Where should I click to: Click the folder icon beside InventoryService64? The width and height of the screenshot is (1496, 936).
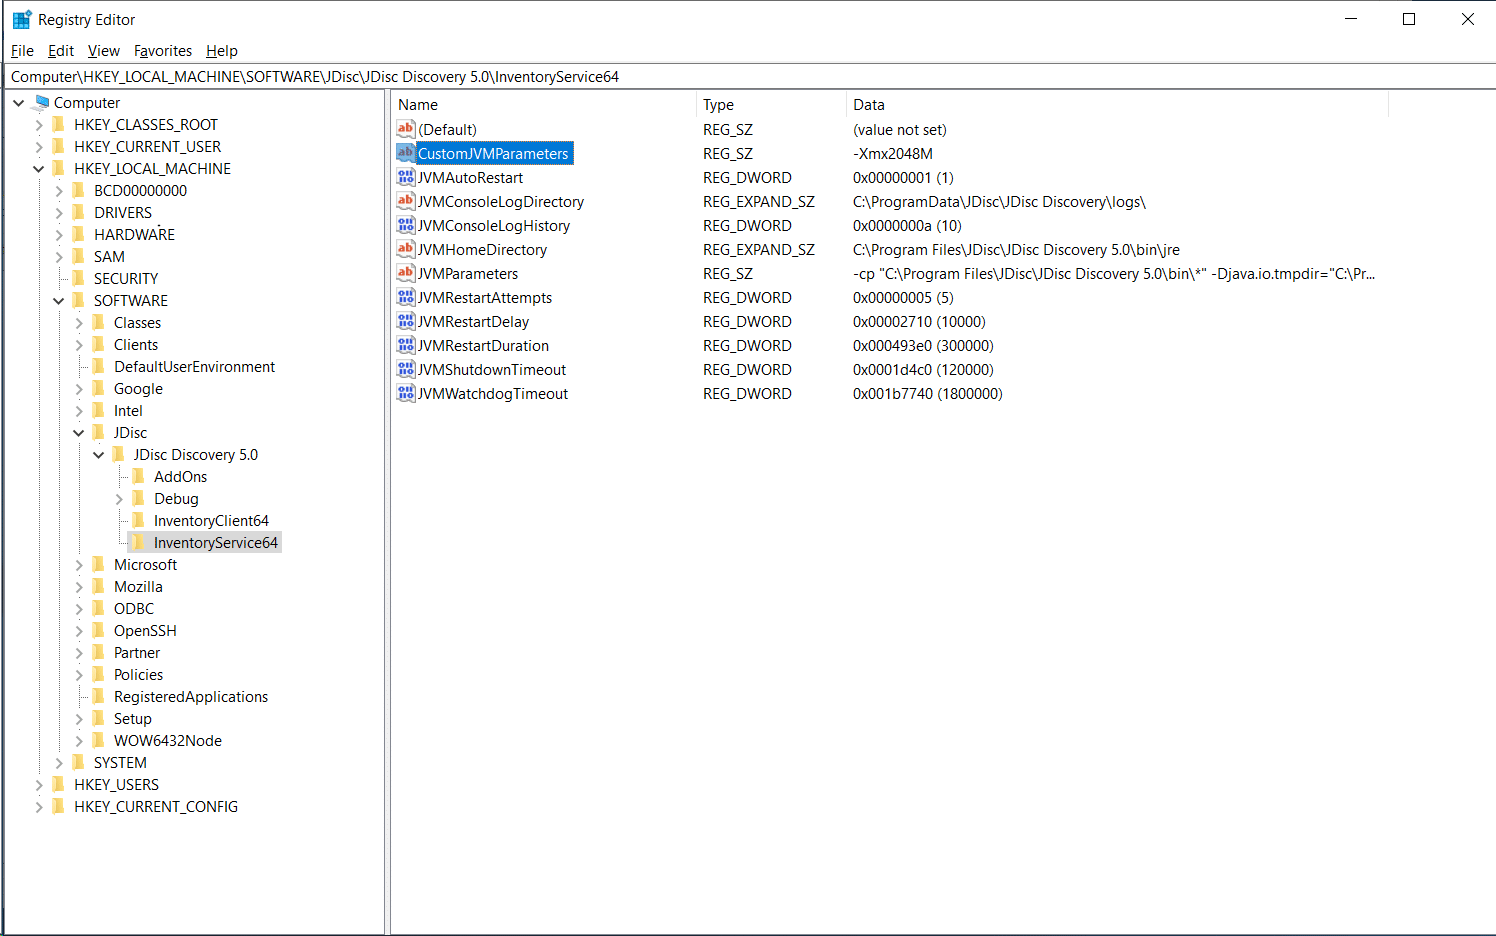(139, 541)
